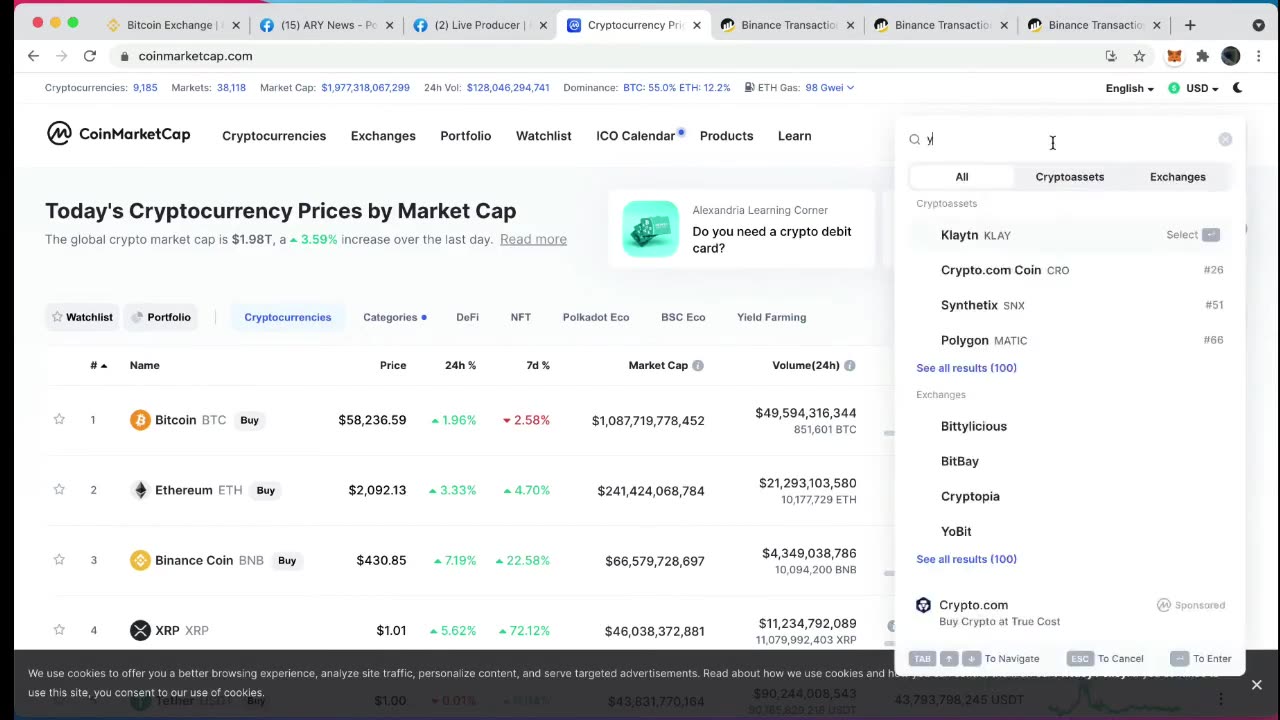The width and height of the screenshot is (1280, 720).
Task: Open MetaMask fox extension
Action: (x=1175, y=56)
